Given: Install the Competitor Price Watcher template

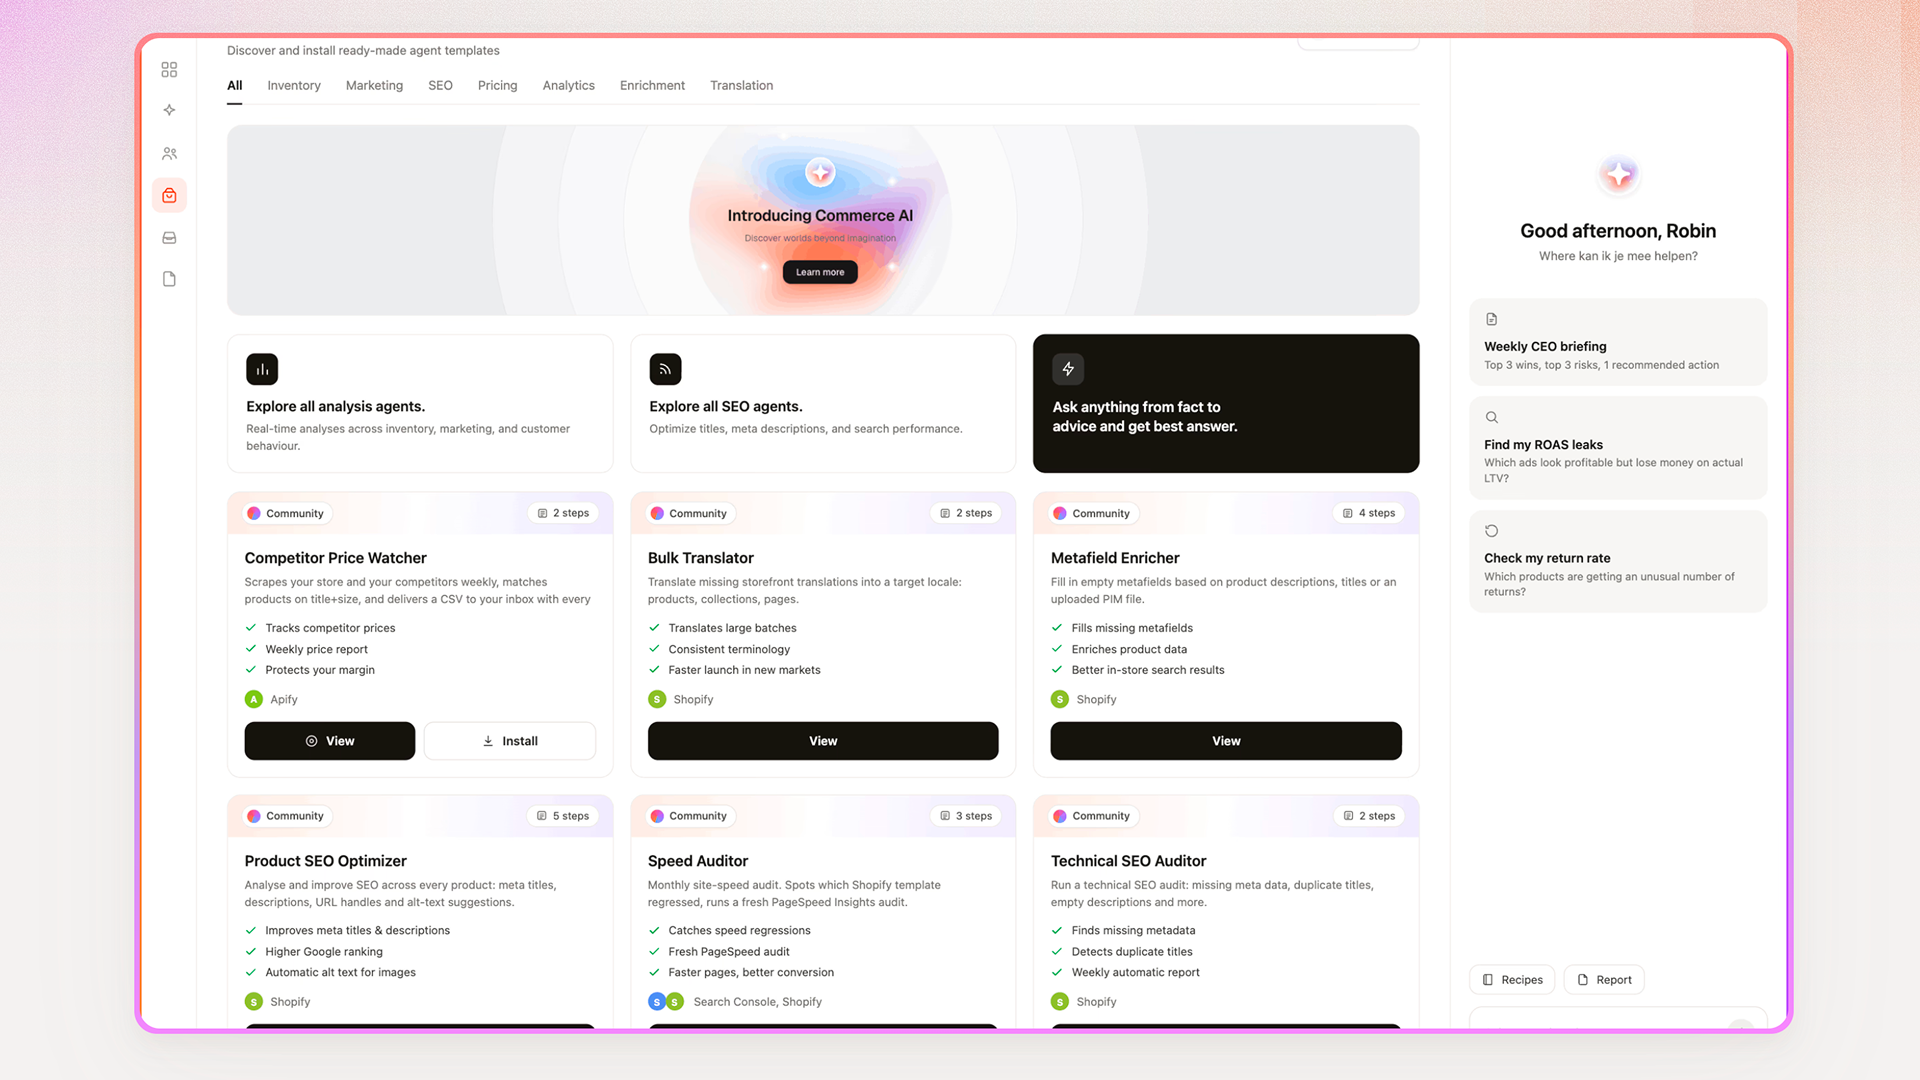Looking at the screenshot, I should coord(510,741).
